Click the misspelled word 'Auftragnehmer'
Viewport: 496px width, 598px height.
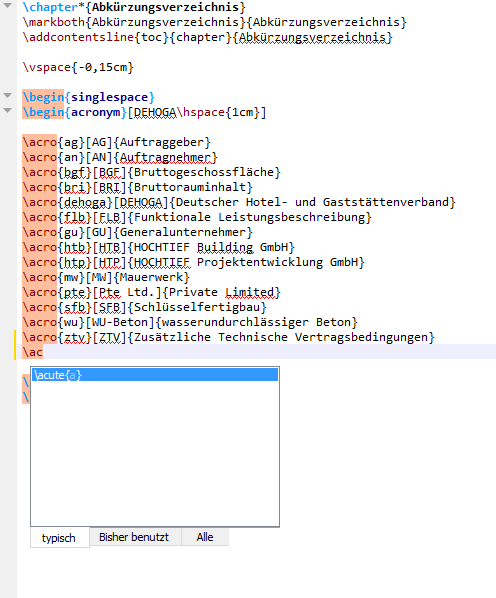point(165,158)
